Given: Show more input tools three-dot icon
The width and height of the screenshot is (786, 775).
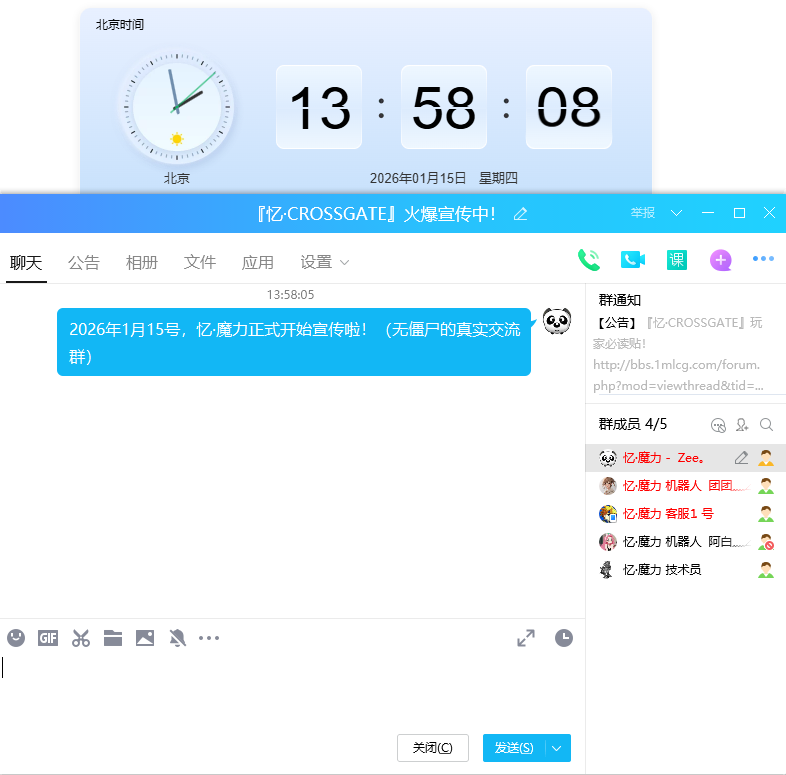Looking at the screenshot, I should 209,638.
